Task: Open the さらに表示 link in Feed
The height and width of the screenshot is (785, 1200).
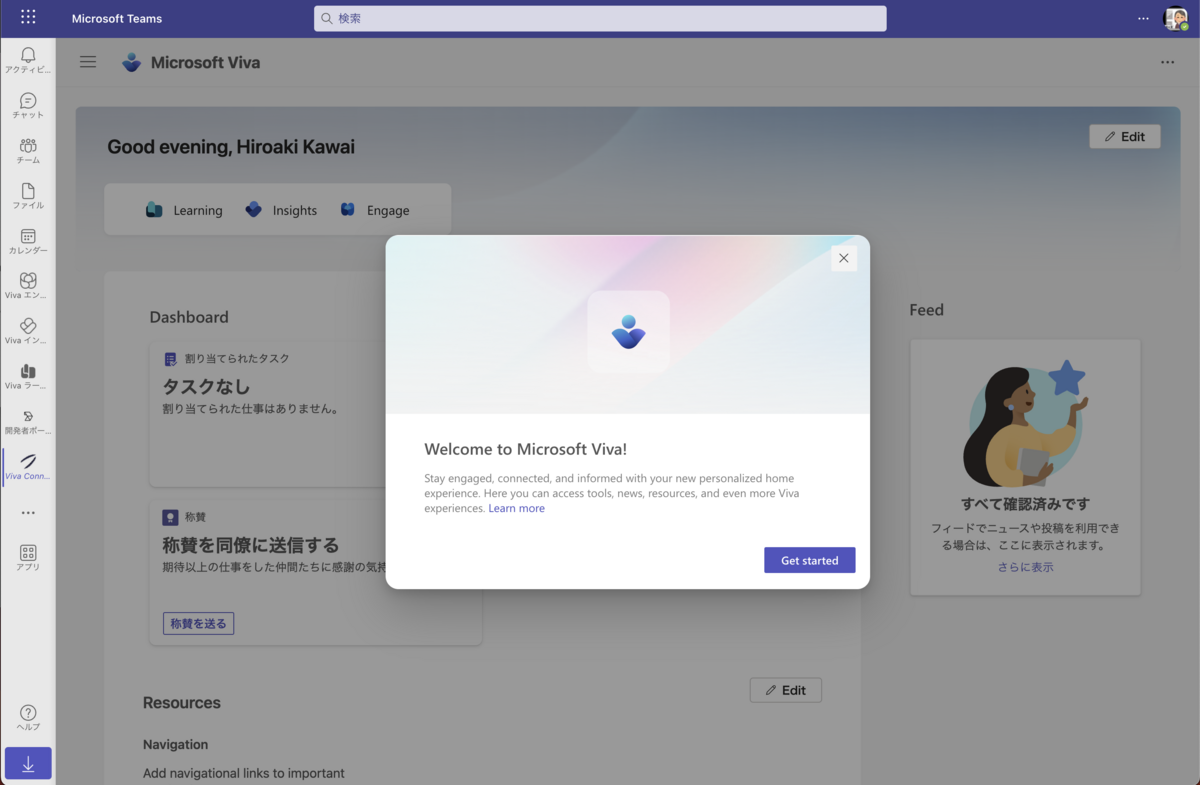Action: [x=1025, y=567]
